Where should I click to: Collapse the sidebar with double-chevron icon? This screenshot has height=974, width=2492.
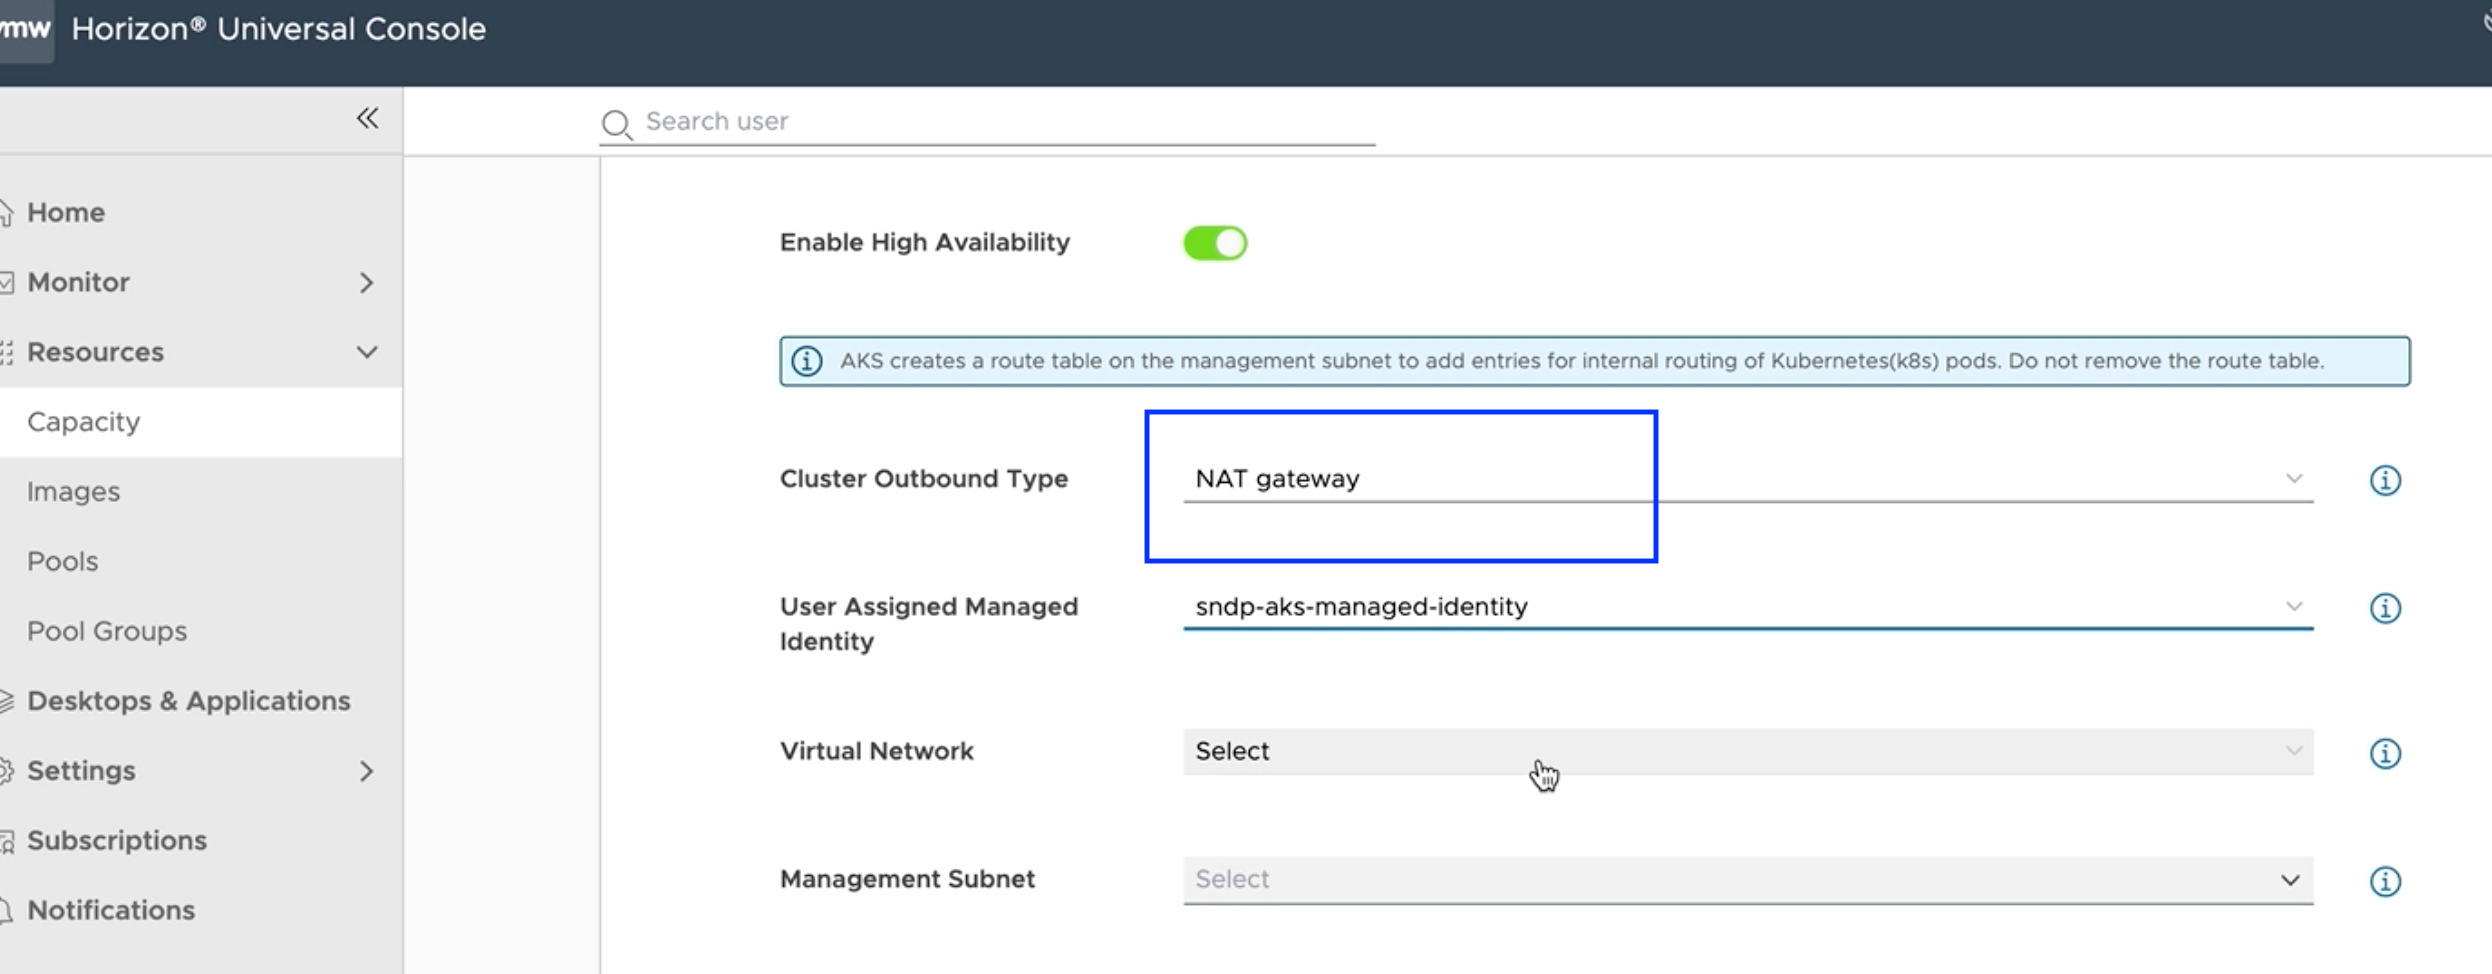click(367, 119)
